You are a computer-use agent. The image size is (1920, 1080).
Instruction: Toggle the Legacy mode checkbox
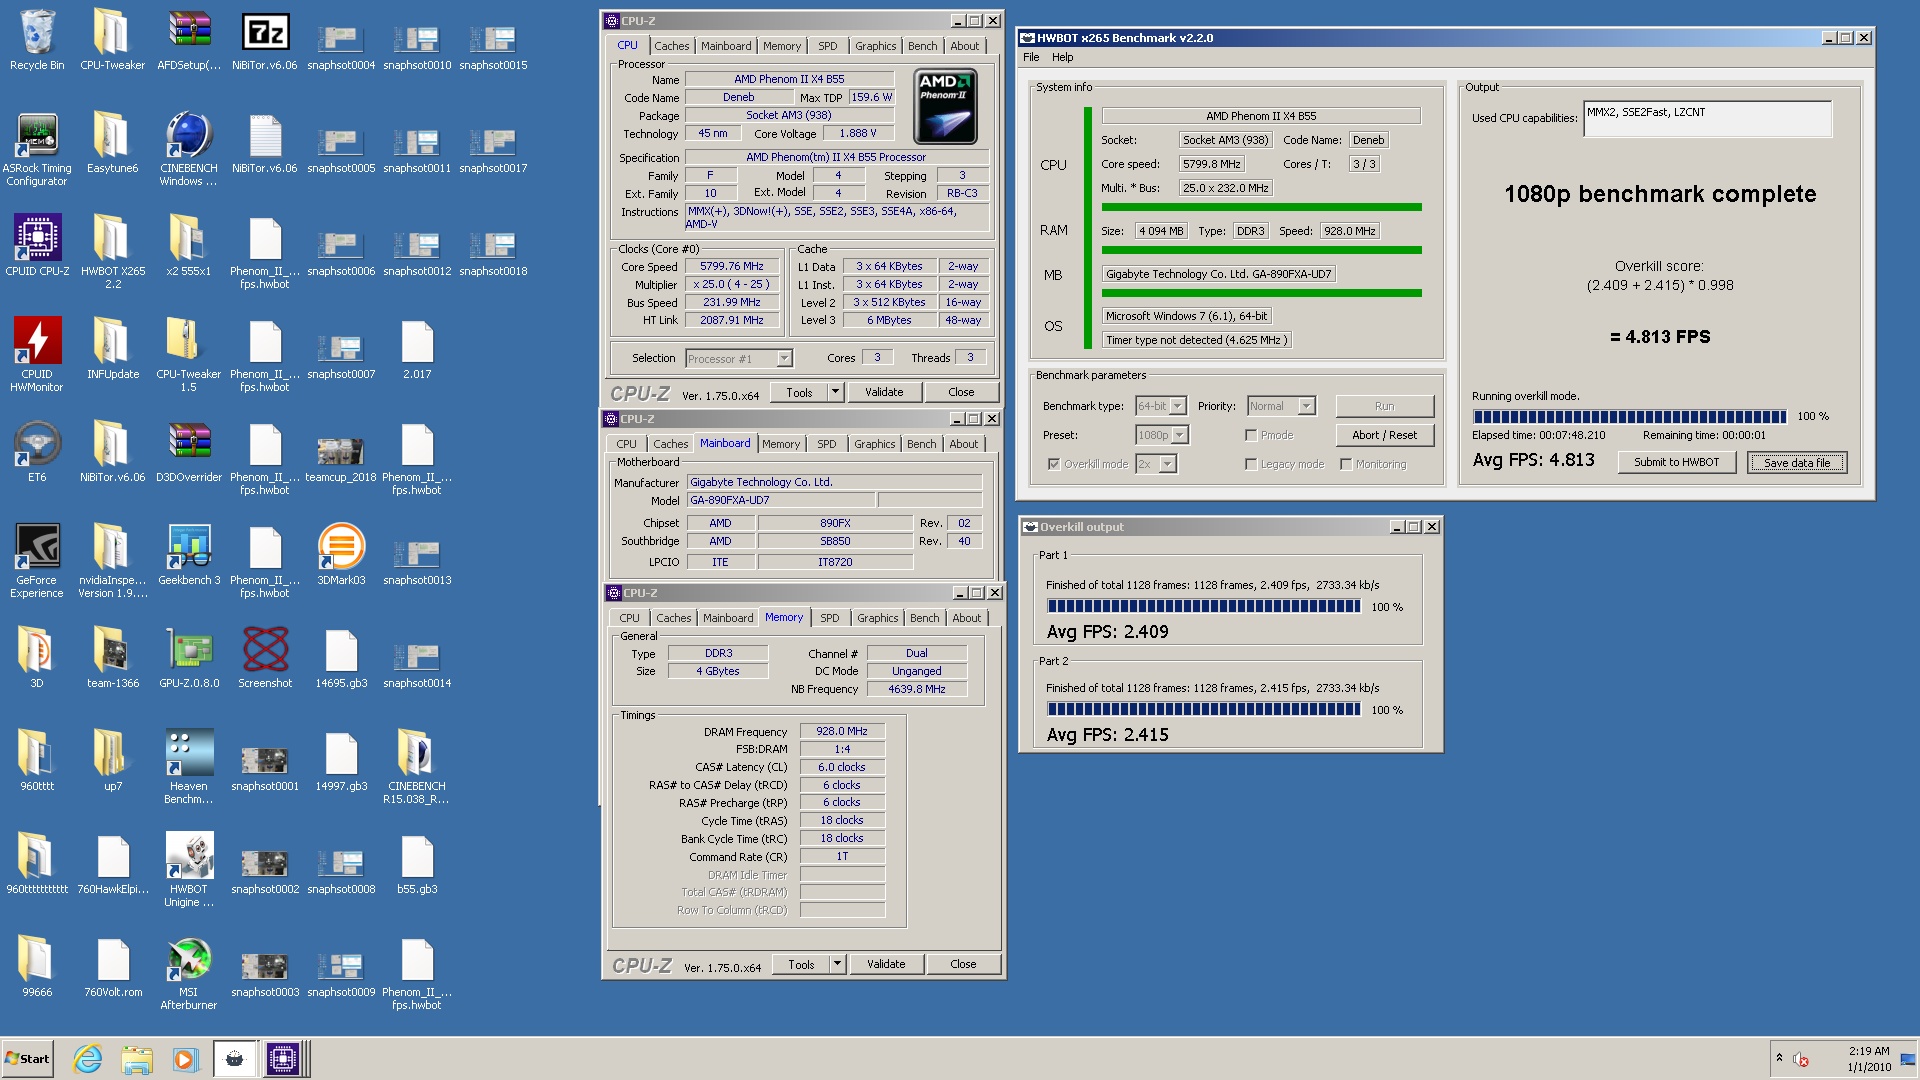click(x=1251, y=464)
